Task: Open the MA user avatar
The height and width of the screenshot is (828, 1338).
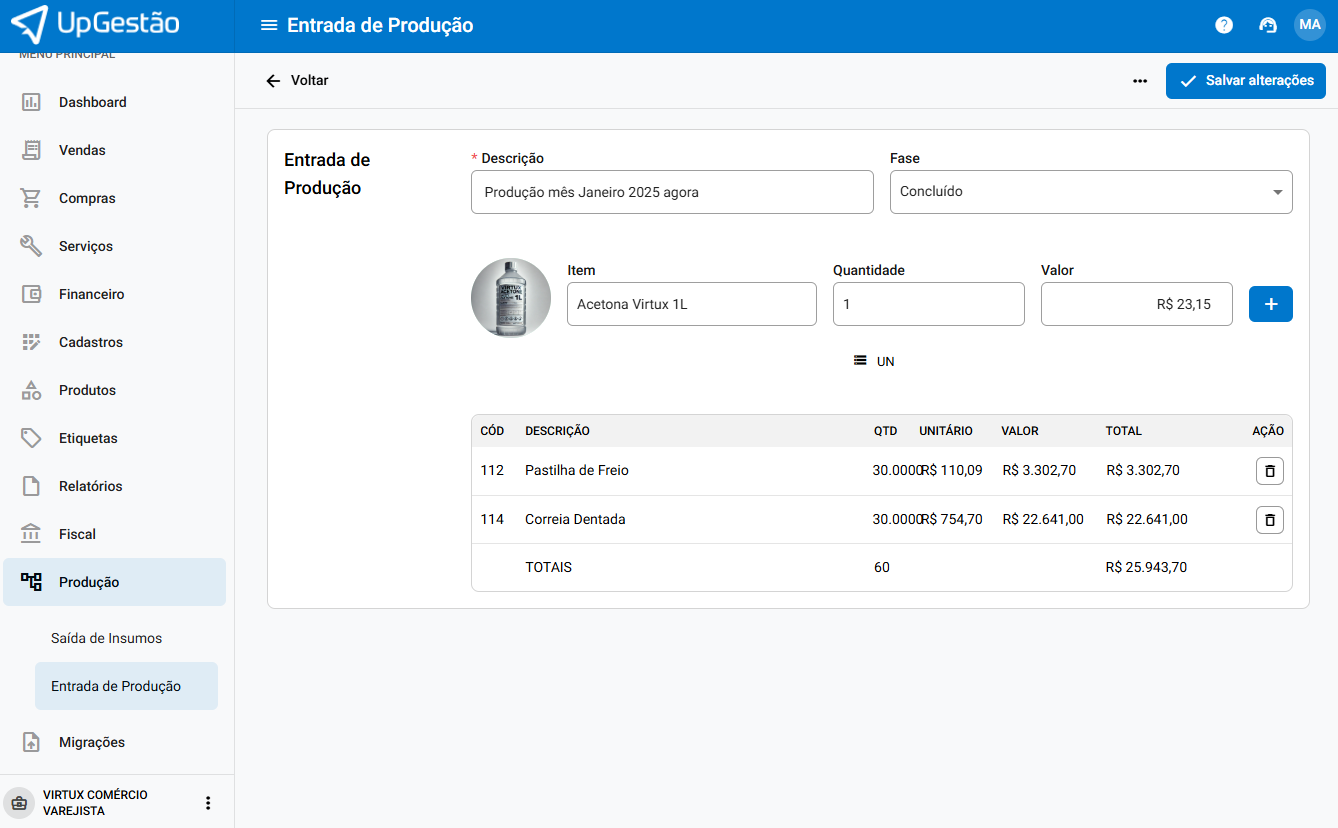Action: (1310, 25)
